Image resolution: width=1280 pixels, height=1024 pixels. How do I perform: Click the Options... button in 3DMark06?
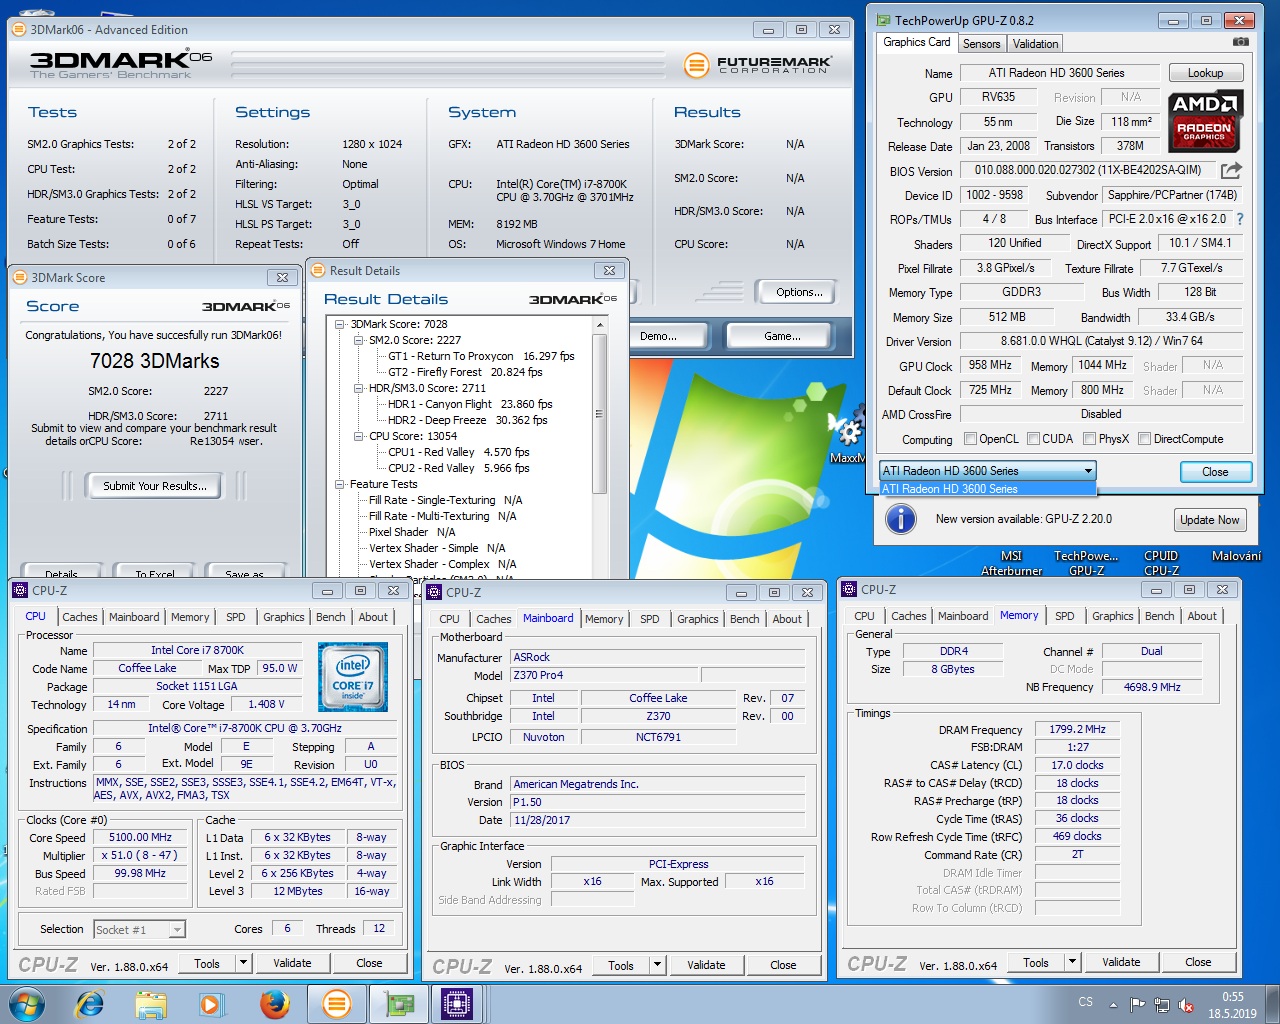(799, 292)
